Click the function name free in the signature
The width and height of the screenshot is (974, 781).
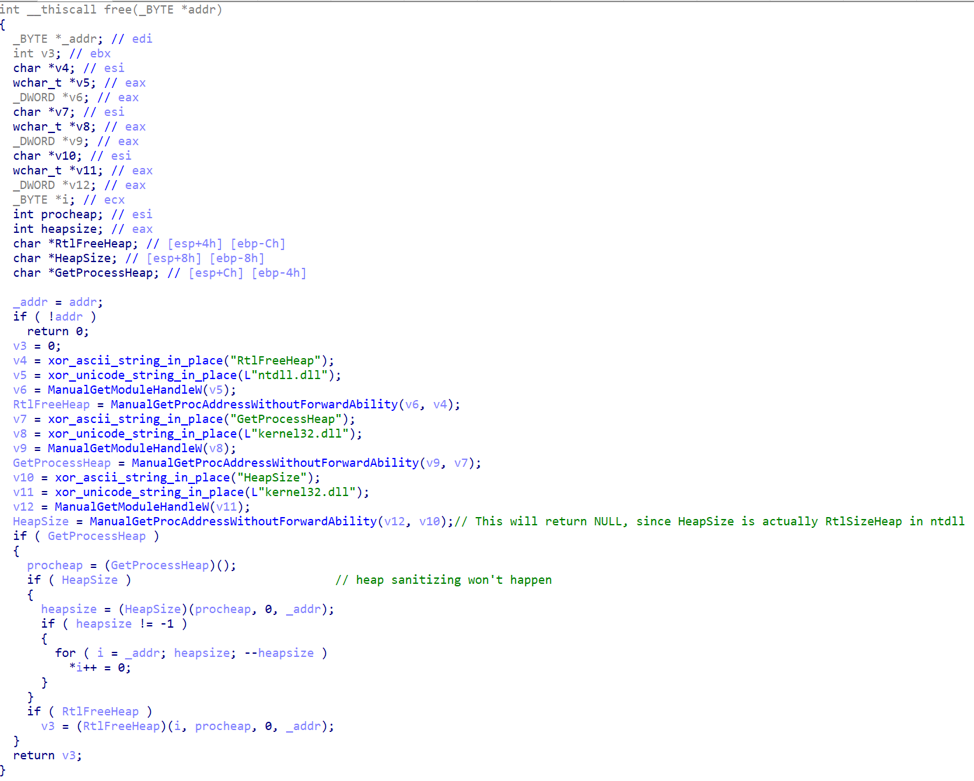(x=117, y=9)
